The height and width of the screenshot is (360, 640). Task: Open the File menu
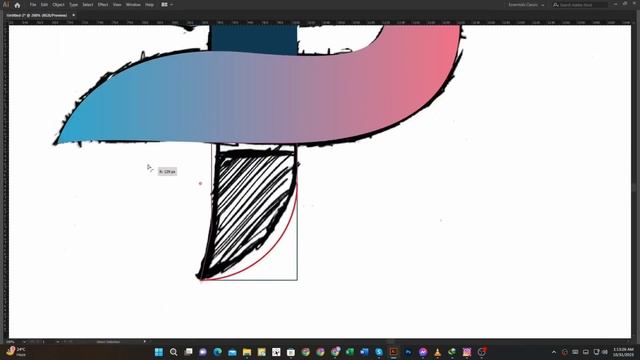(x=33, y=5)
